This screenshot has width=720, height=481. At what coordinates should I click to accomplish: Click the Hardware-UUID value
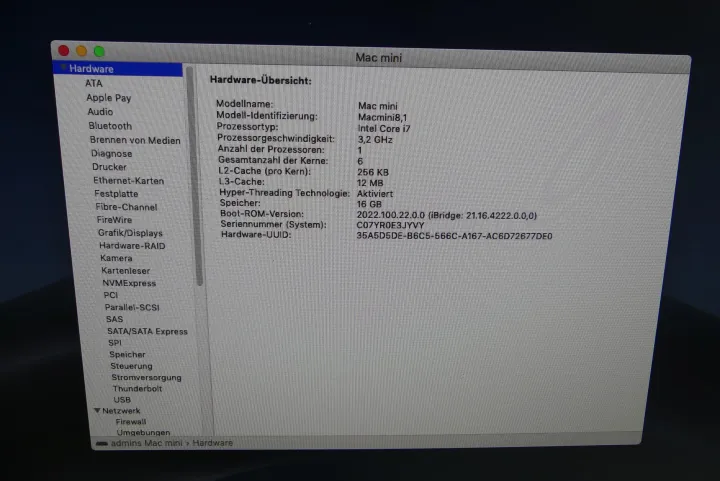coord(455,236)
